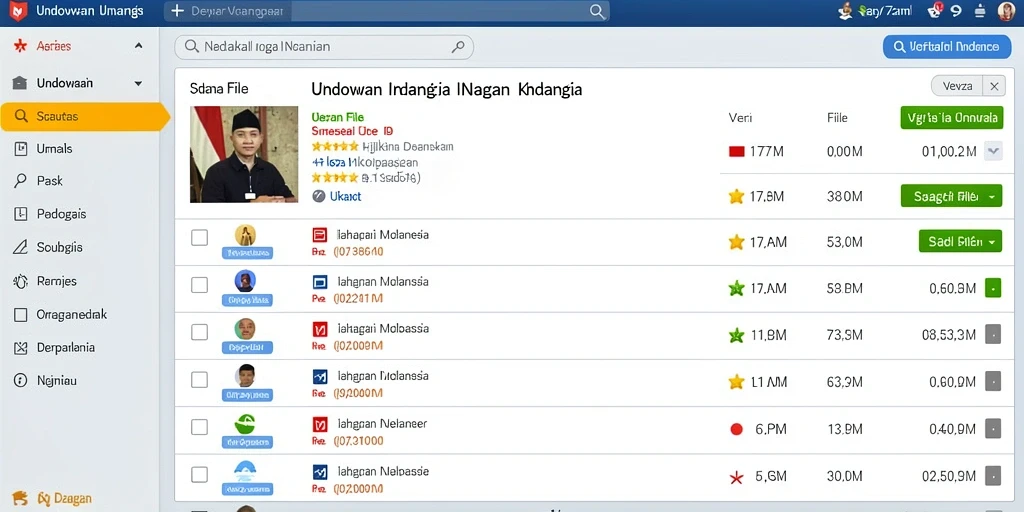
Task: Click the top Deyar Veangpar search field
Action: coord(387,11)
